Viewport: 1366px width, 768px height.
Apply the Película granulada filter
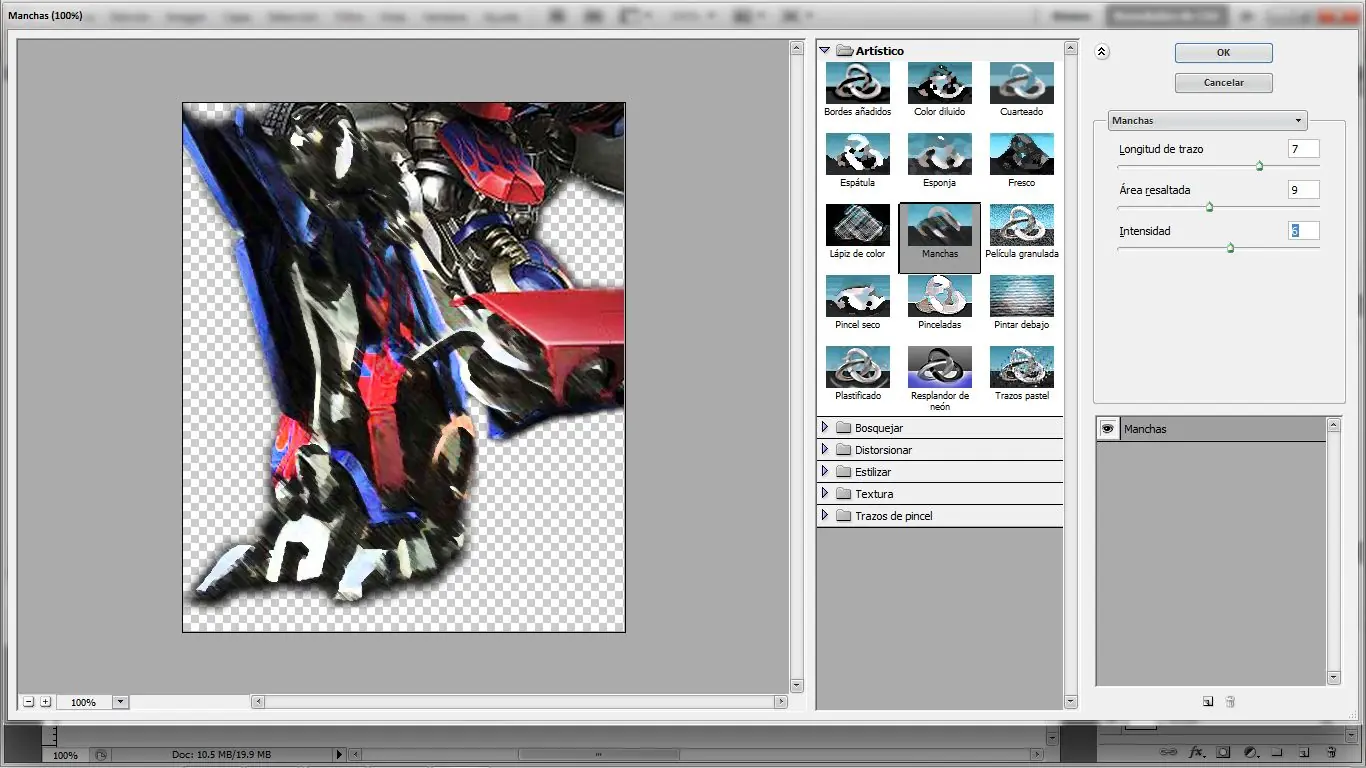pos(1021,225)
